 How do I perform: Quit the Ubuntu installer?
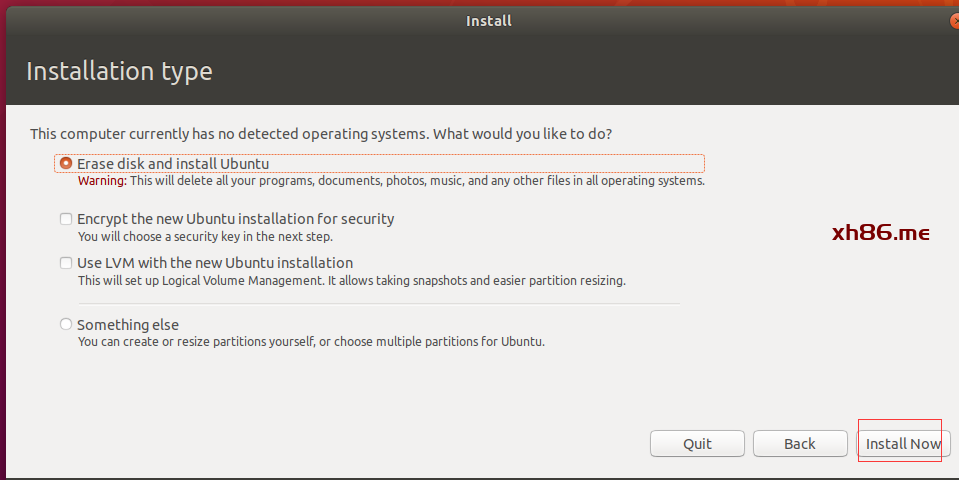pyautogui.click(x=697, y=443)
